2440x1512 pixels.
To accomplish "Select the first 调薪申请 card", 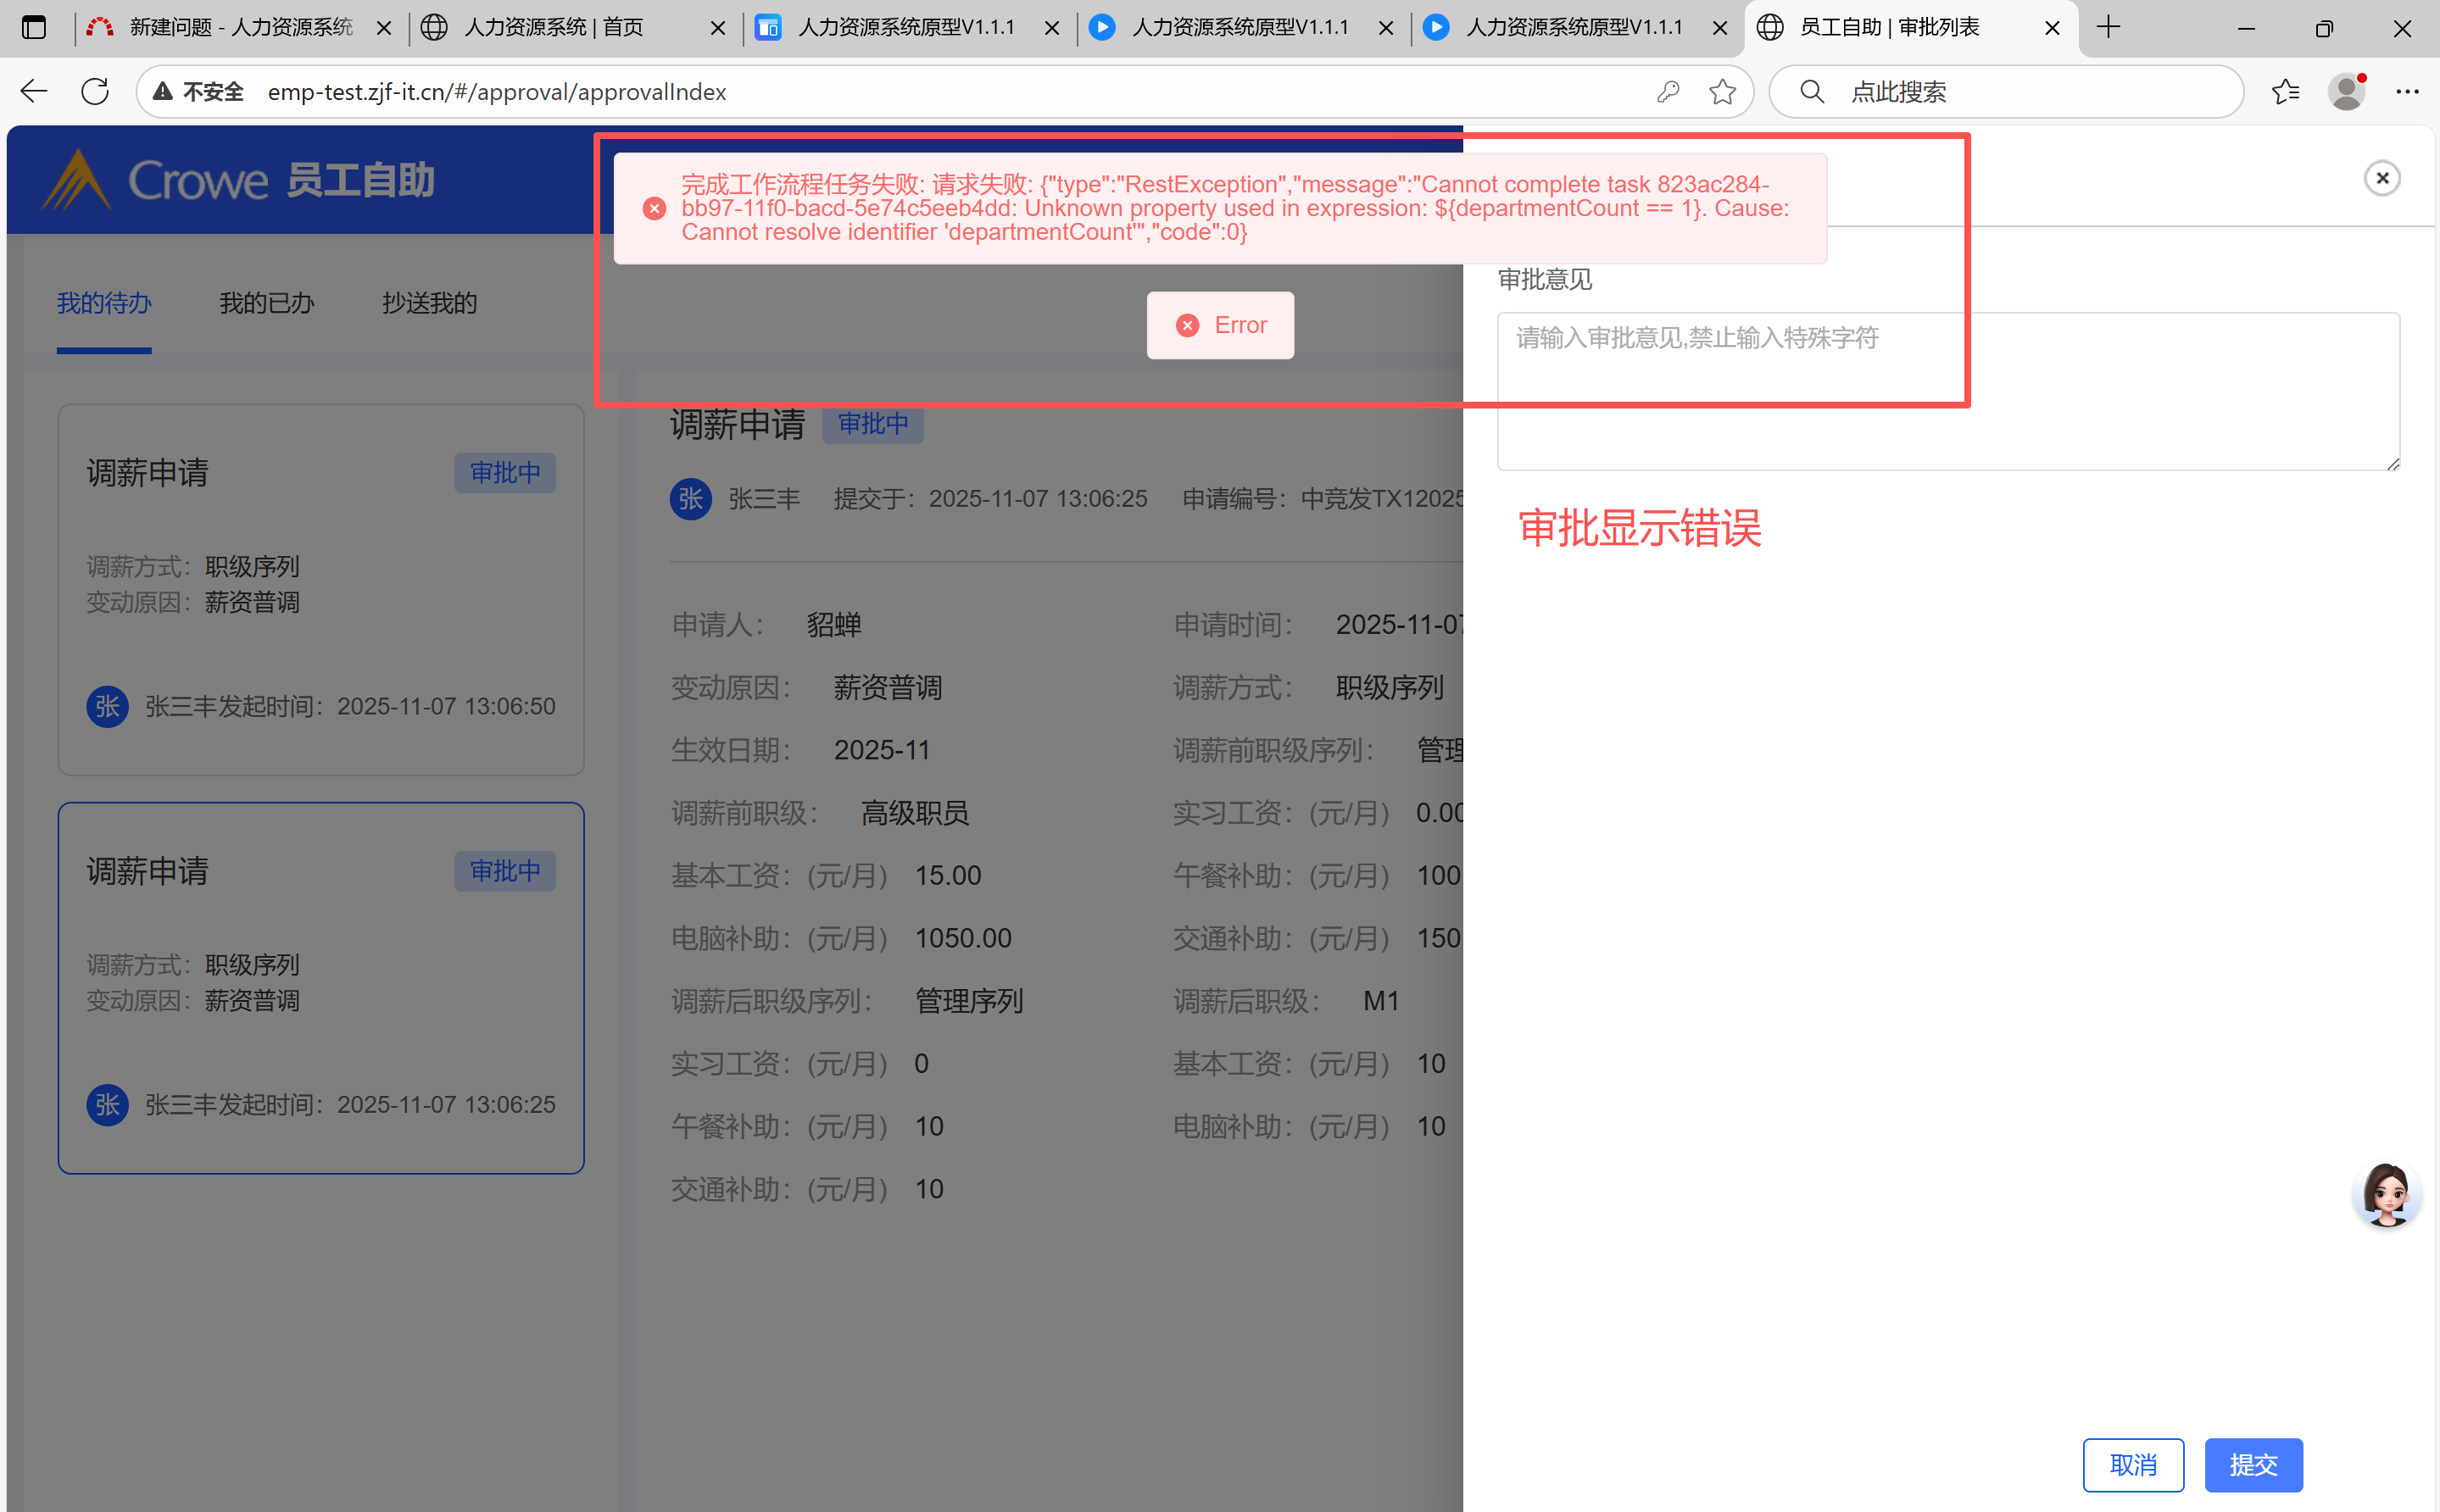I will click(321, 589).
